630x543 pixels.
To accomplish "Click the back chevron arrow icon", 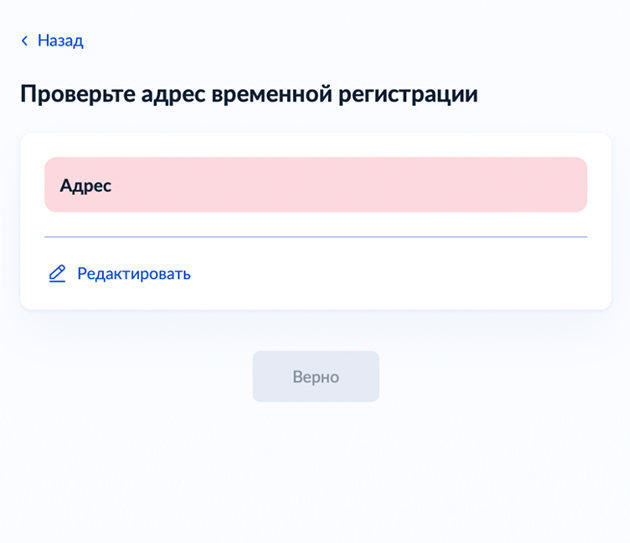I will (25, 41).
